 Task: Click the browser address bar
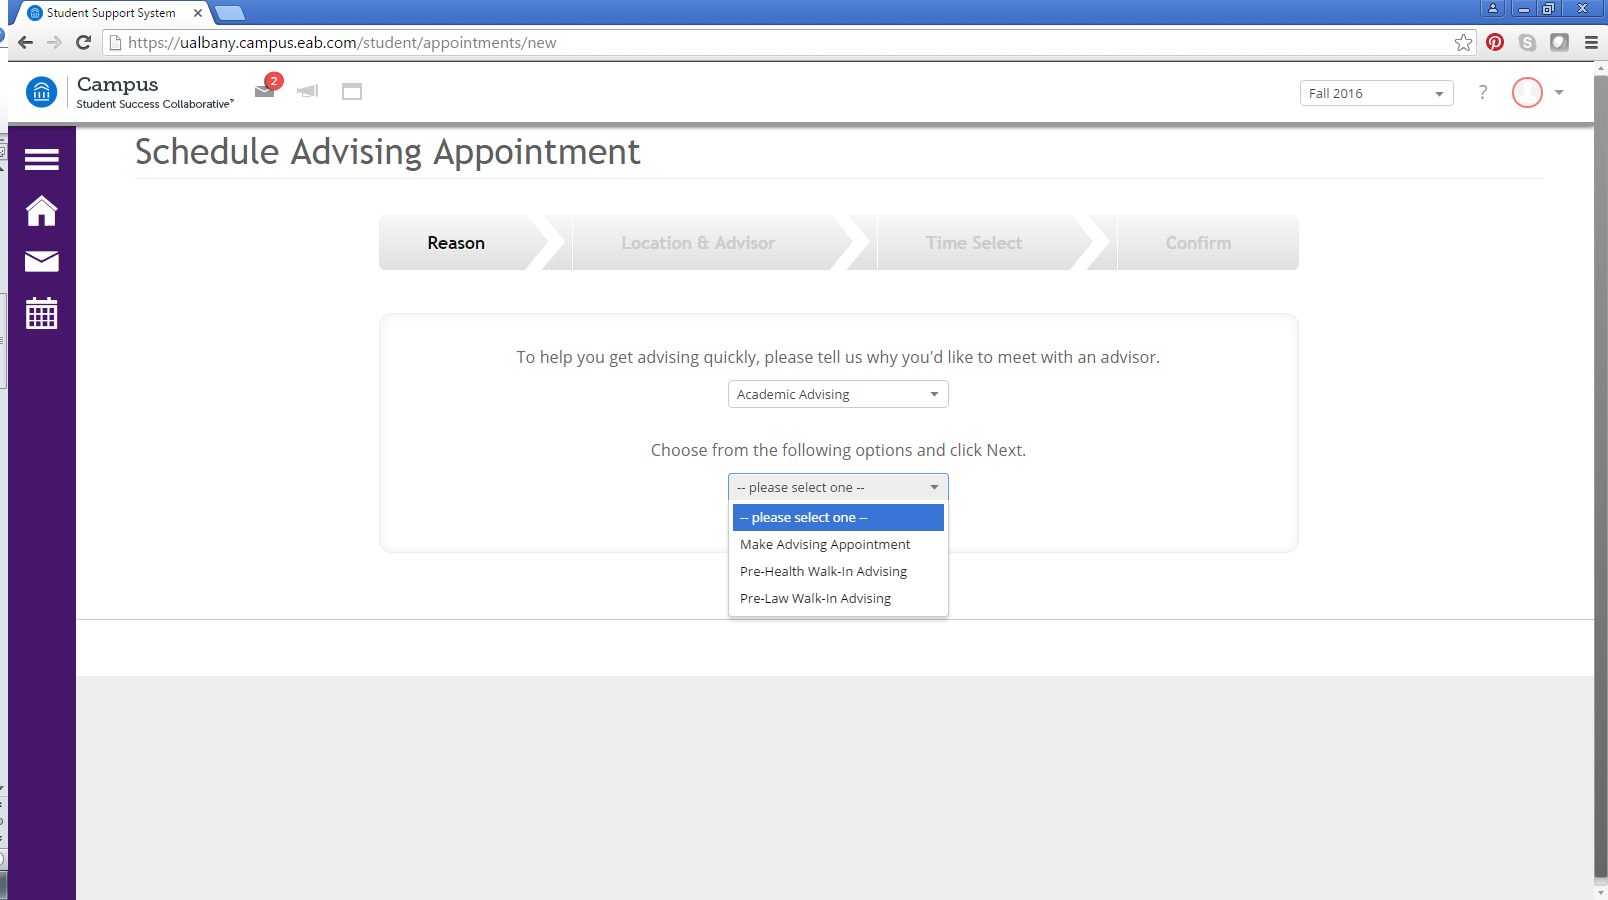(x=780, y=42)
